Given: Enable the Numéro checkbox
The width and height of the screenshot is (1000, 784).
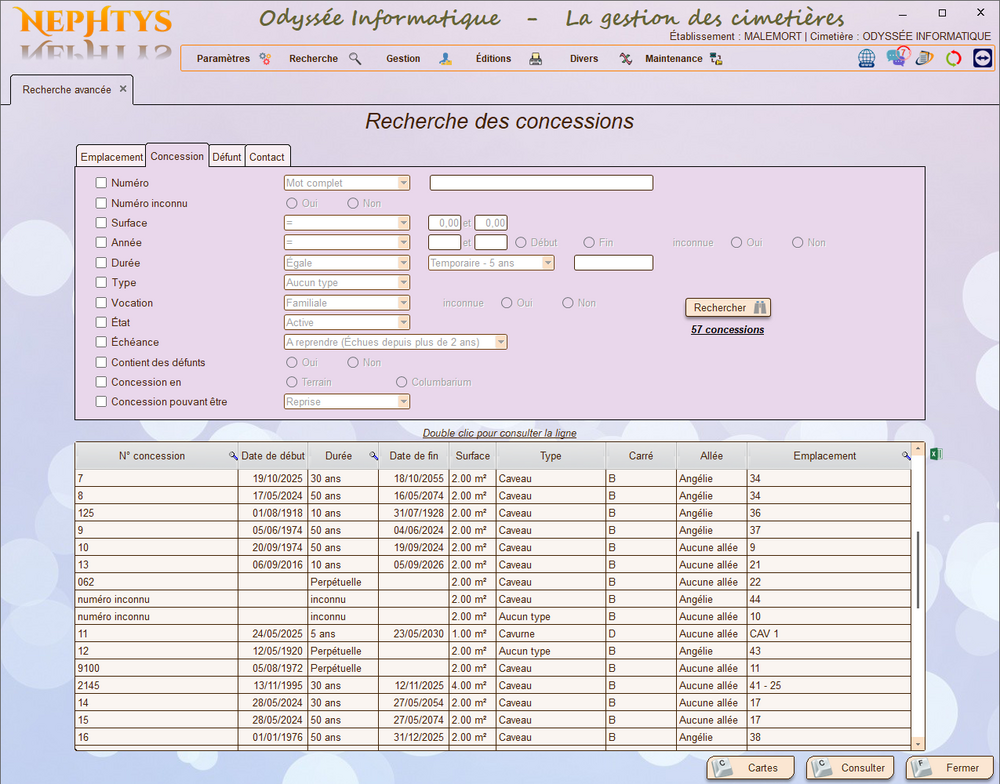Looking at the screenshot, I should pos(101,183).
